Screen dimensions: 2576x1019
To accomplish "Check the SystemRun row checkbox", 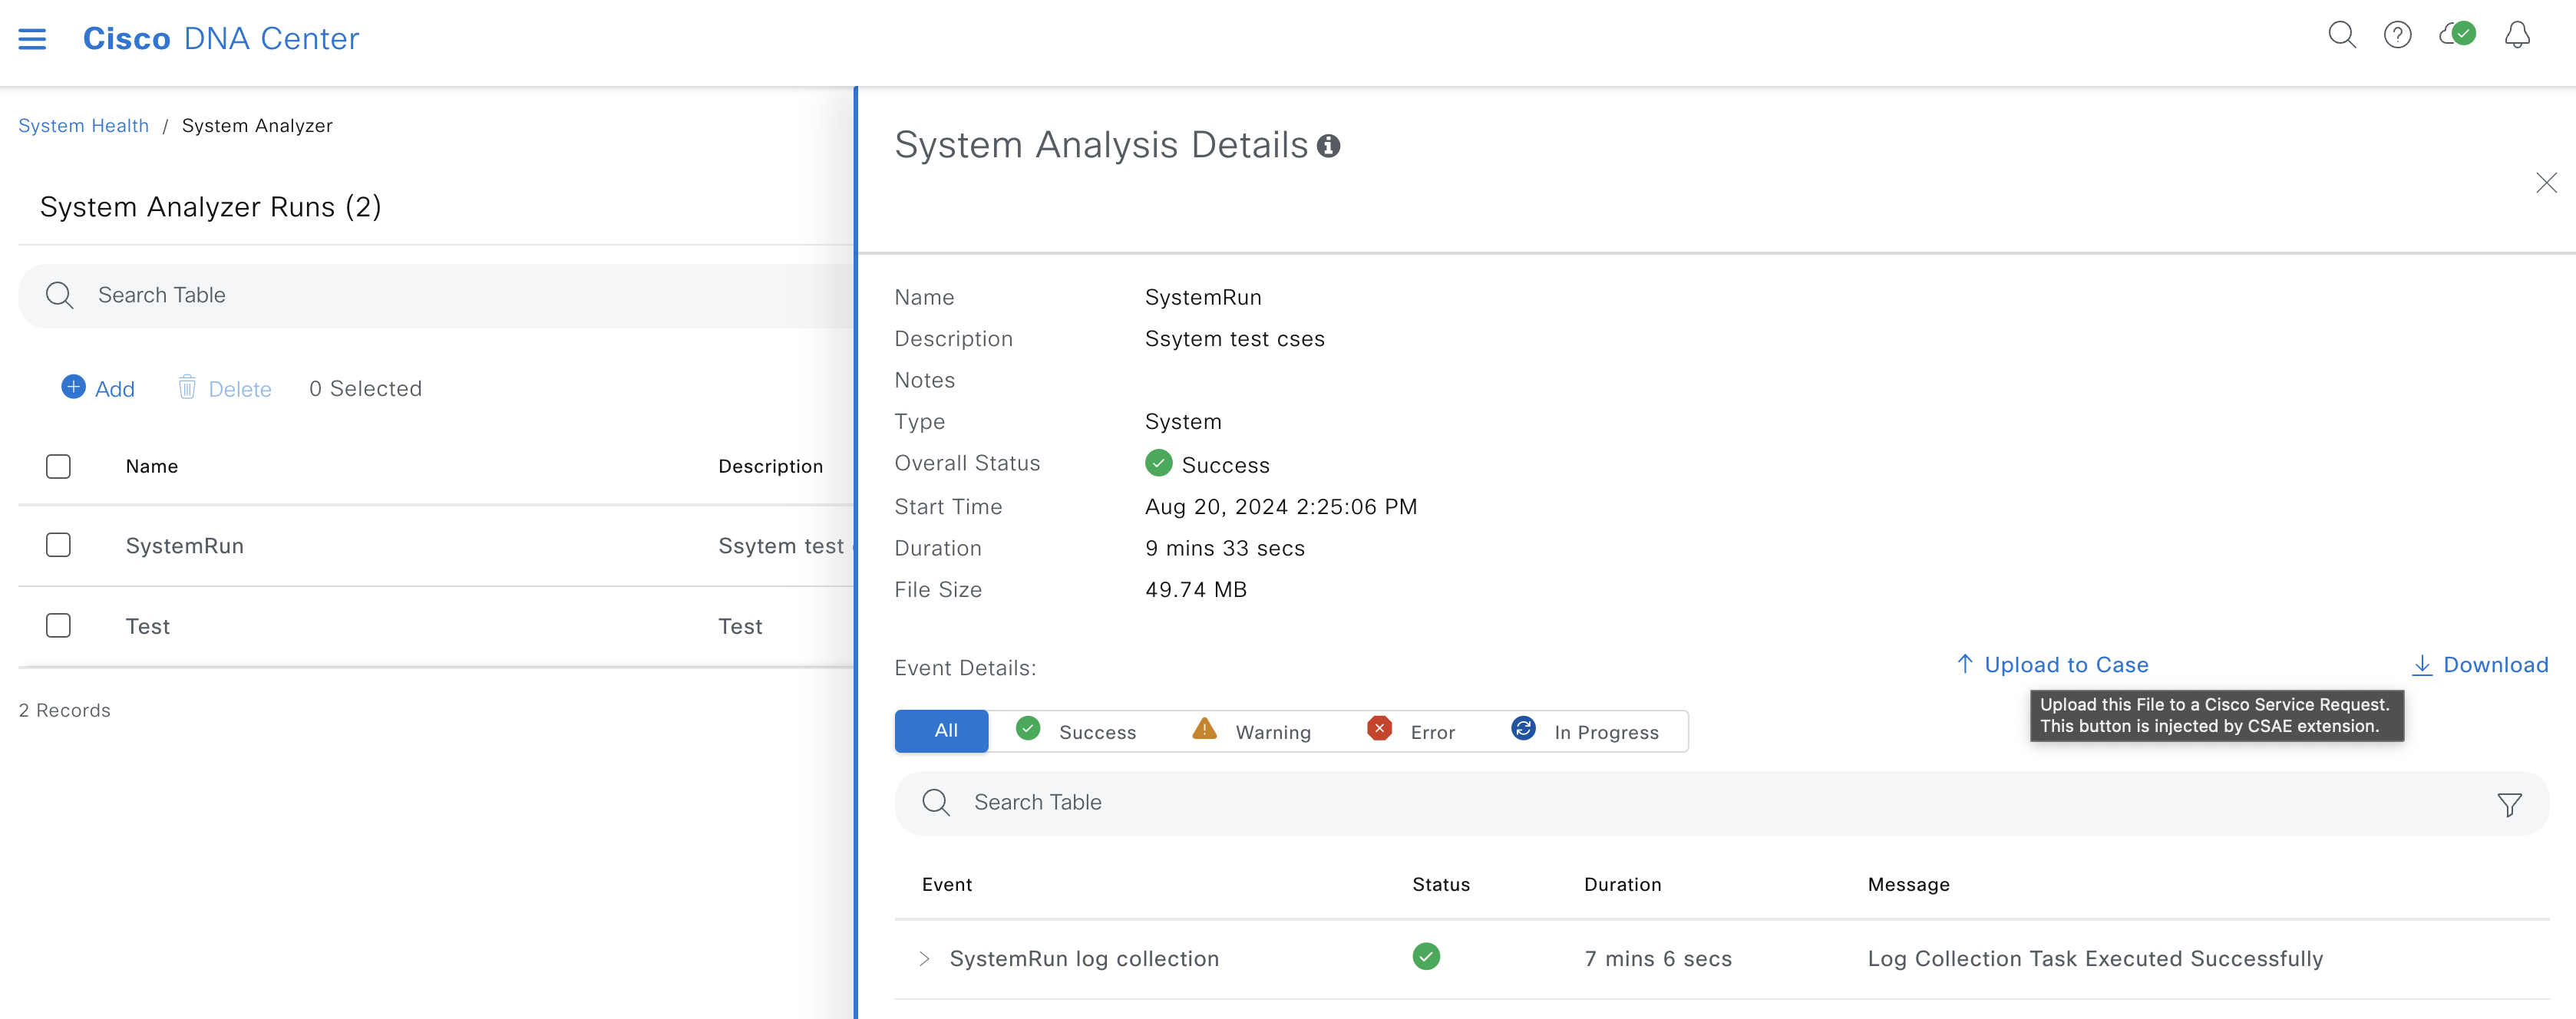I will (x=58, y=545).
